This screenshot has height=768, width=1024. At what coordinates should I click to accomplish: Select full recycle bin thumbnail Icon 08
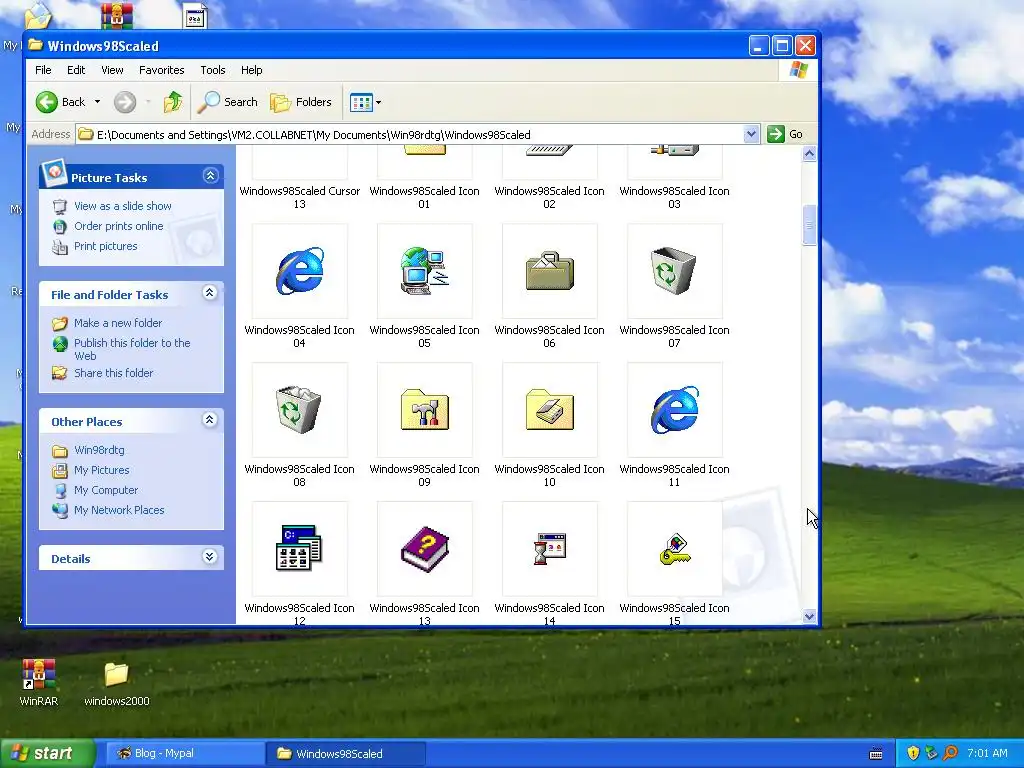[x=300, y=410]
